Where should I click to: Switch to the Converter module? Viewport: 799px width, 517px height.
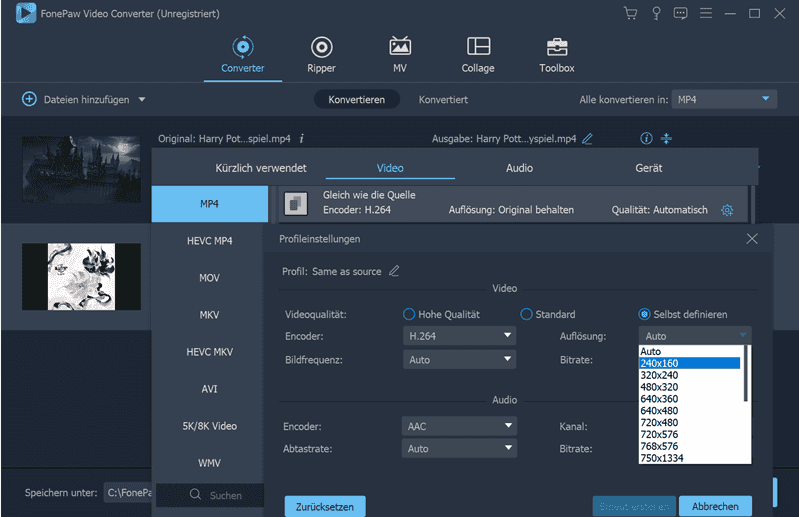(243, 55)
